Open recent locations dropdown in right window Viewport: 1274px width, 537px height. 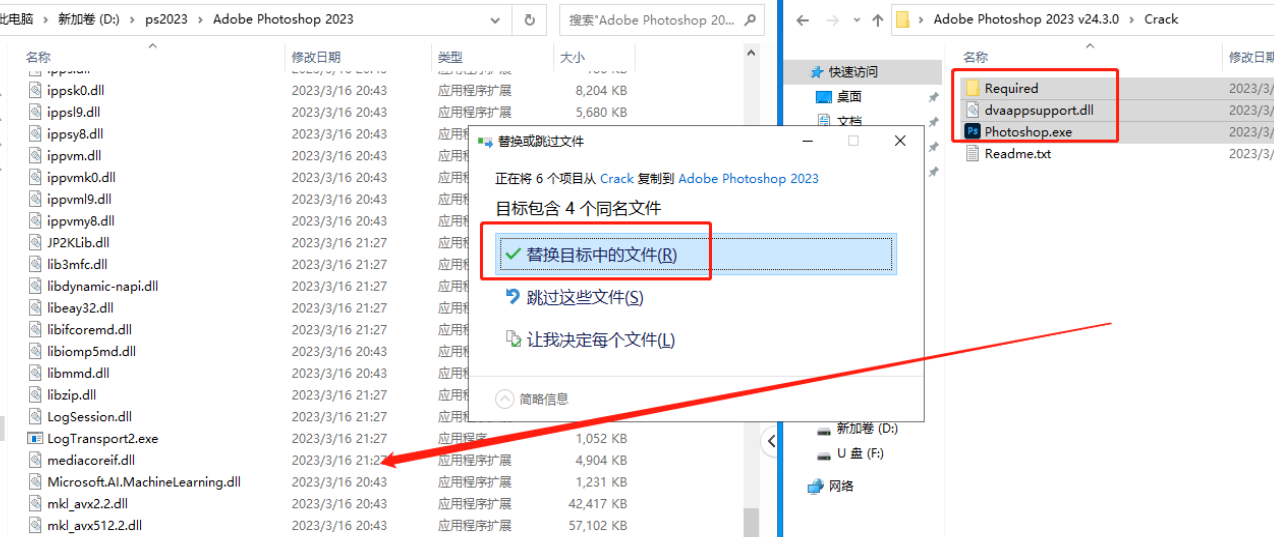click(855, 19)
